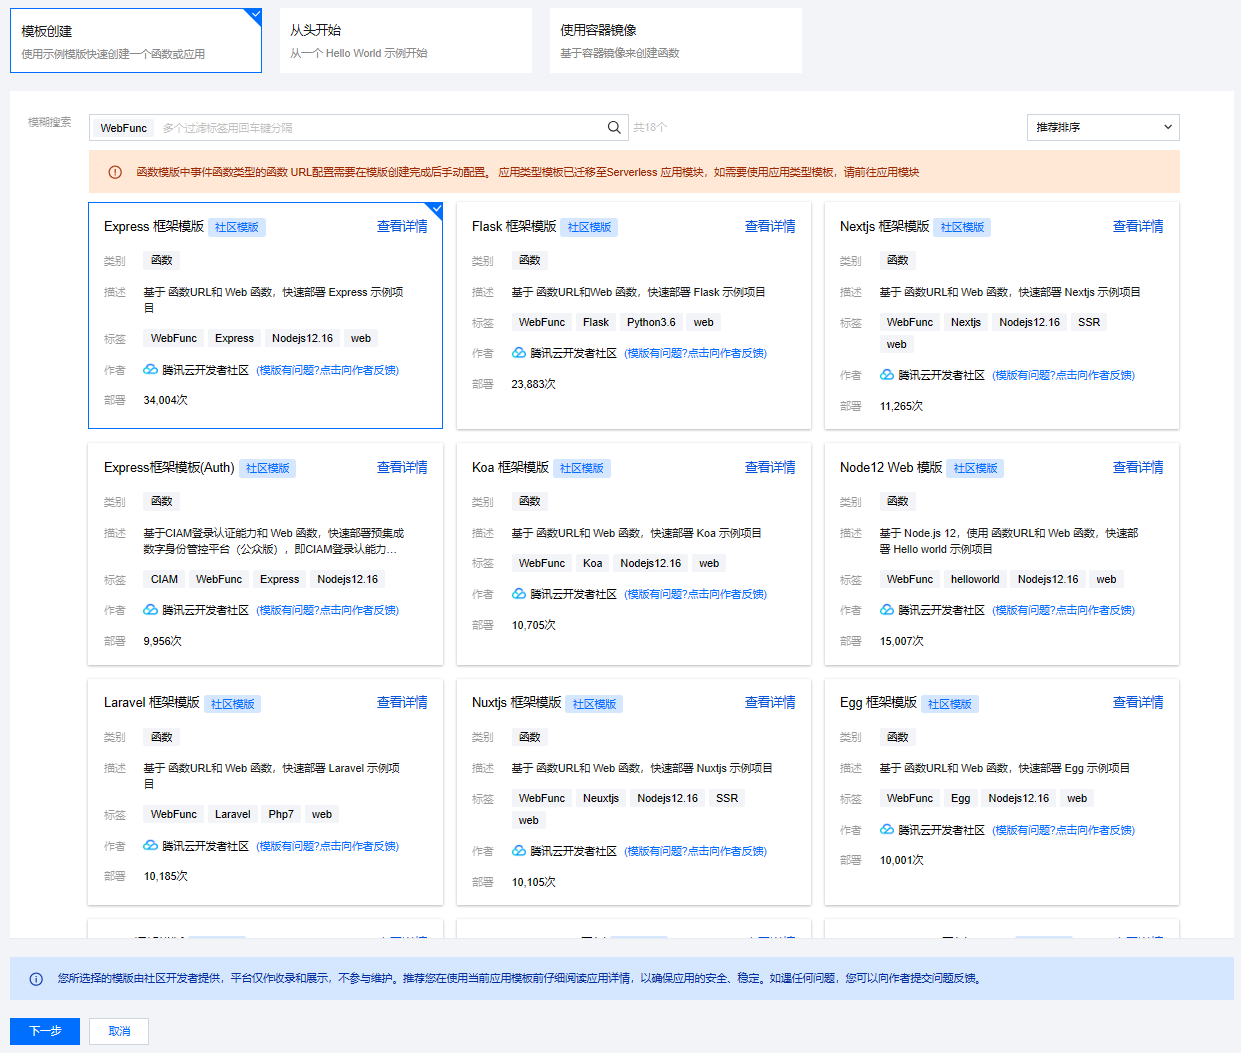Click the info icon in blue notice
This screenshot has height=1053, width=1241.
point(36,979)
